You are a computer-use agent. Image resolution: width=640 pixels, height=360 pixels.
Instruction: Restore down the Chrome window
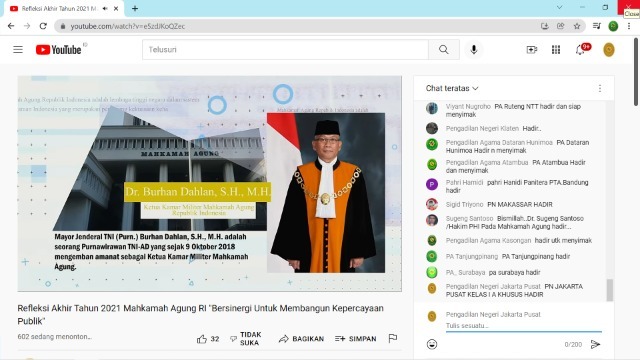pyautogui.click(x=605, y=7)
